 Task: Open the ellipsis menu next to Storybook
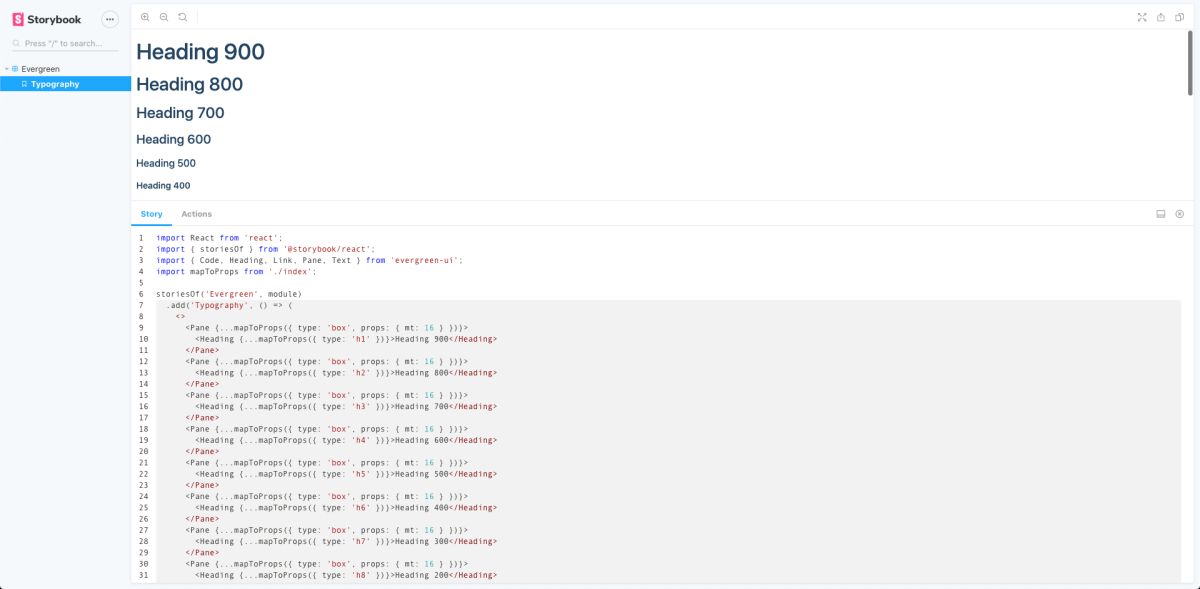[108, 18]
